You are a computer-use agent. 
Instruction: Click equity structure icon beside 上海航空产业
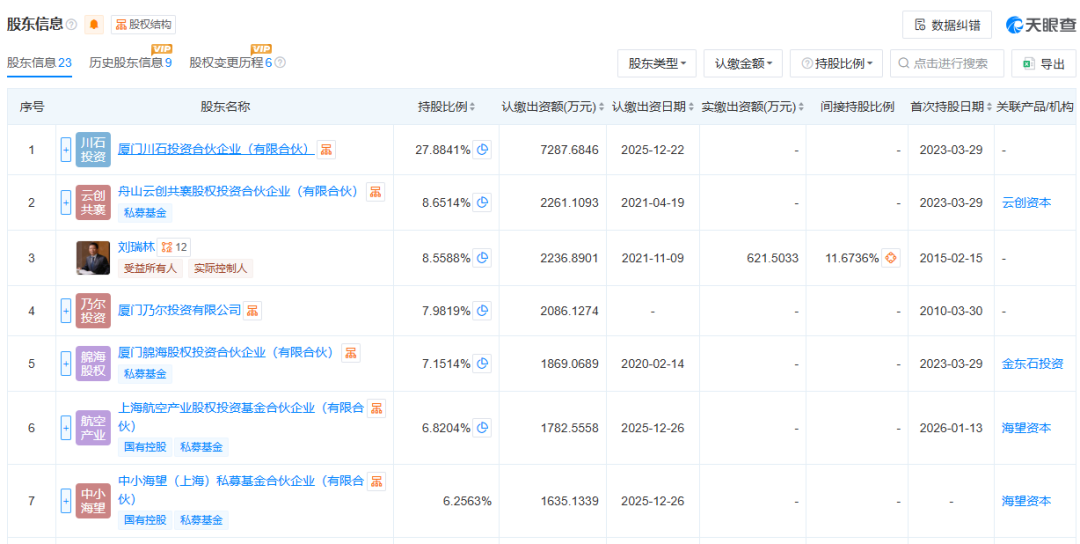(x=377, y=408)
